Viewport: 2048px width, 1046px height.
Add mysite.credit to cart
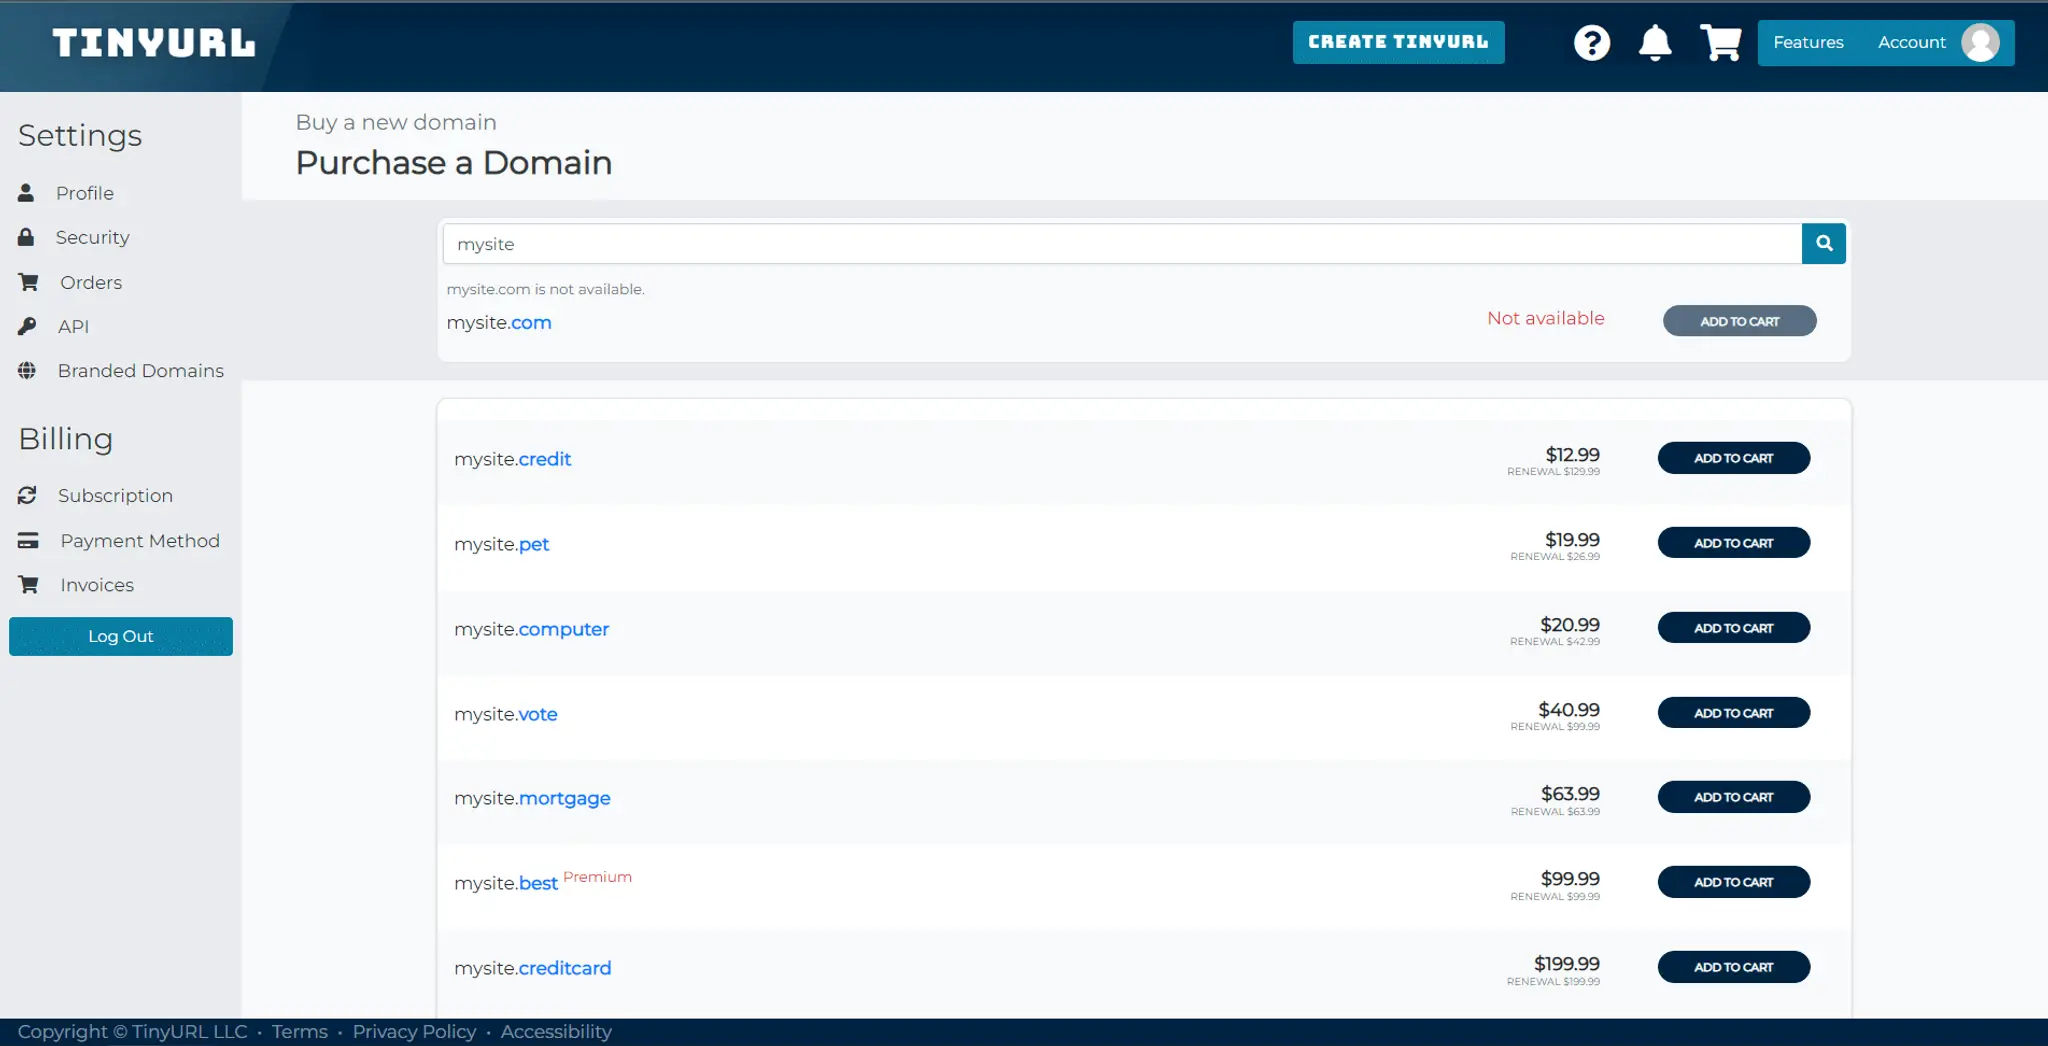click(1733, 458)
